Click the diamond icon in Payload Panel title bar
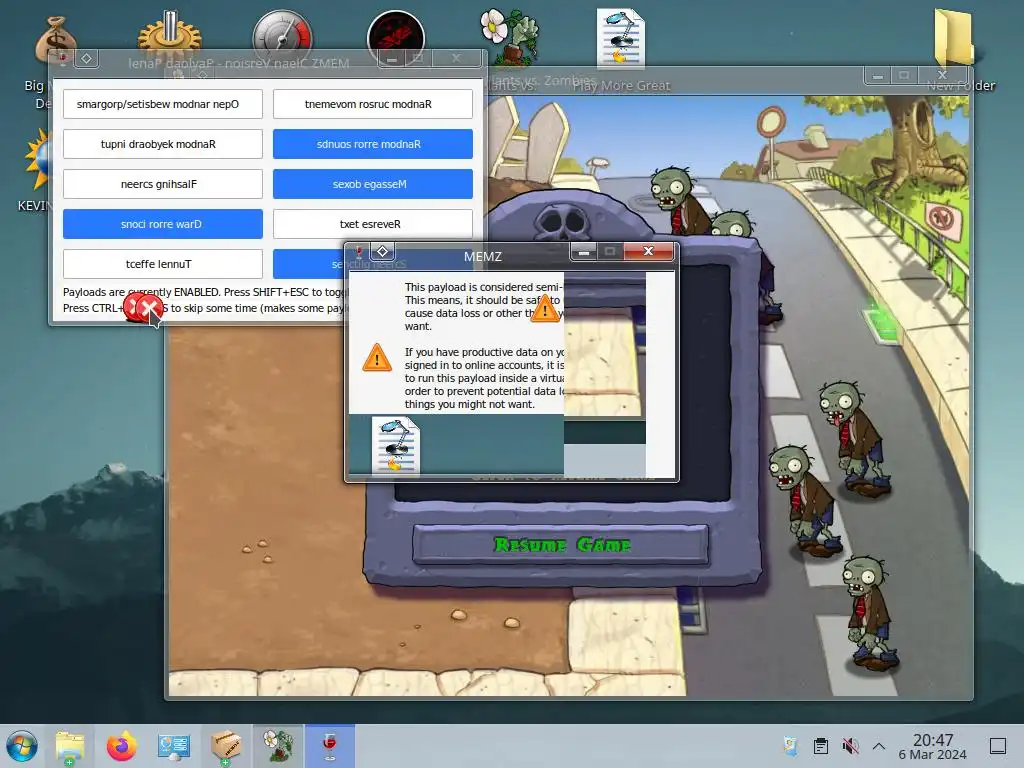 [x=86, y=59]
